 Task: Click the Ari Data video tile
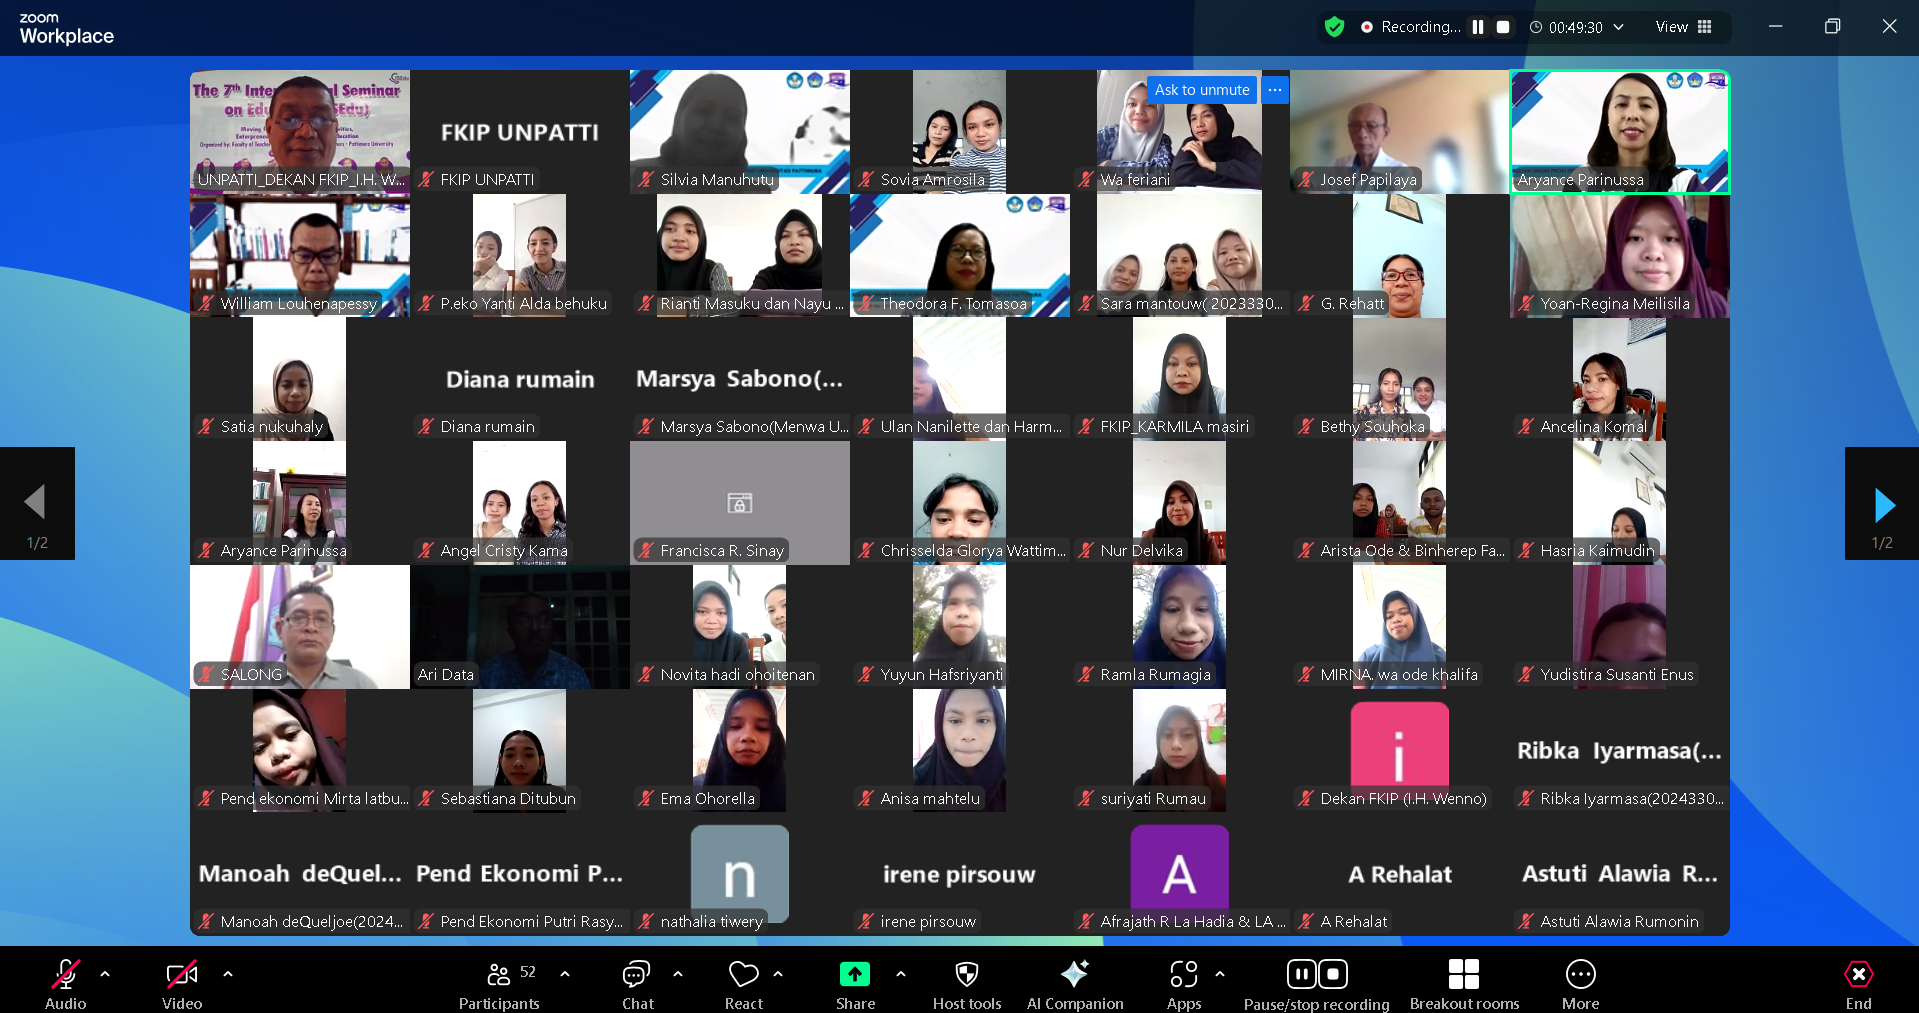(x=520, y=627)
